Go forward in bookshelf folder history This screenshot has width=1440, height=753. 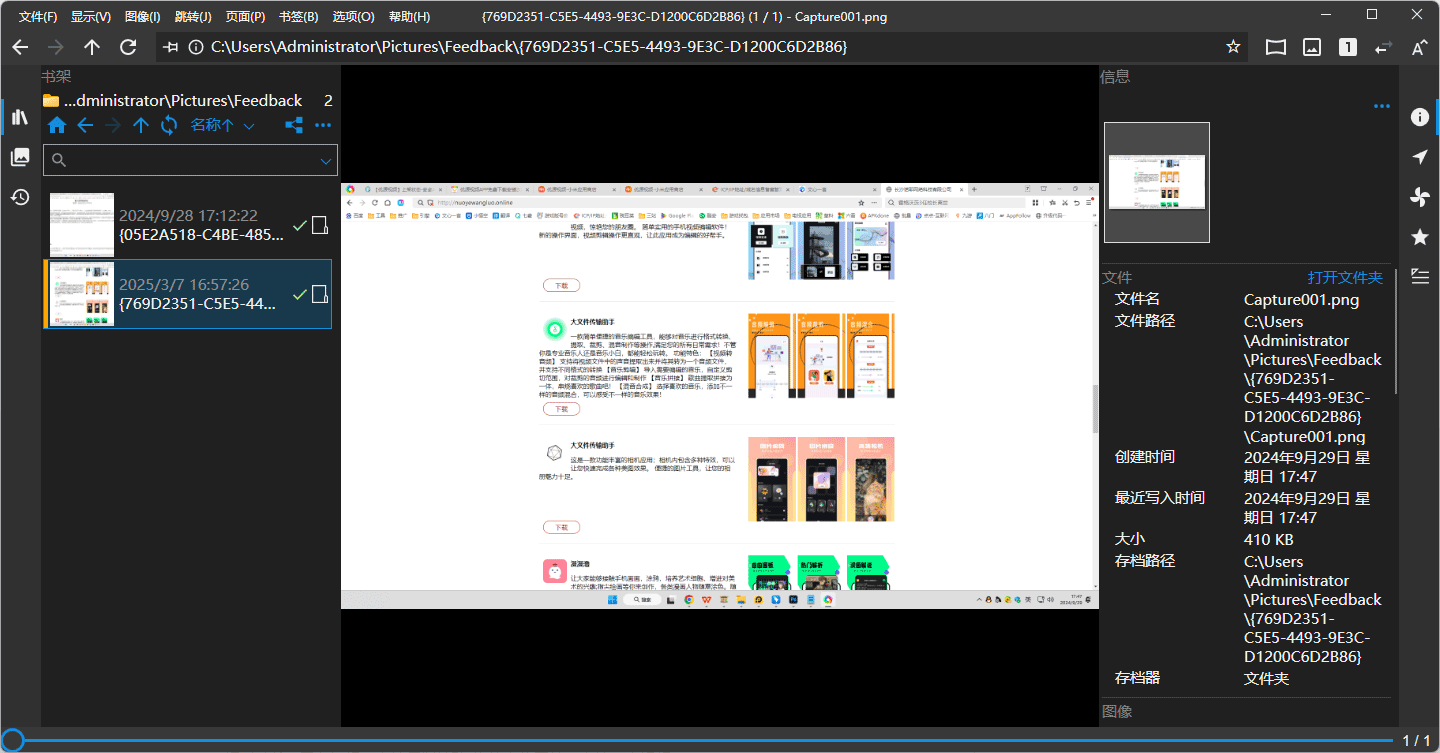113,125
